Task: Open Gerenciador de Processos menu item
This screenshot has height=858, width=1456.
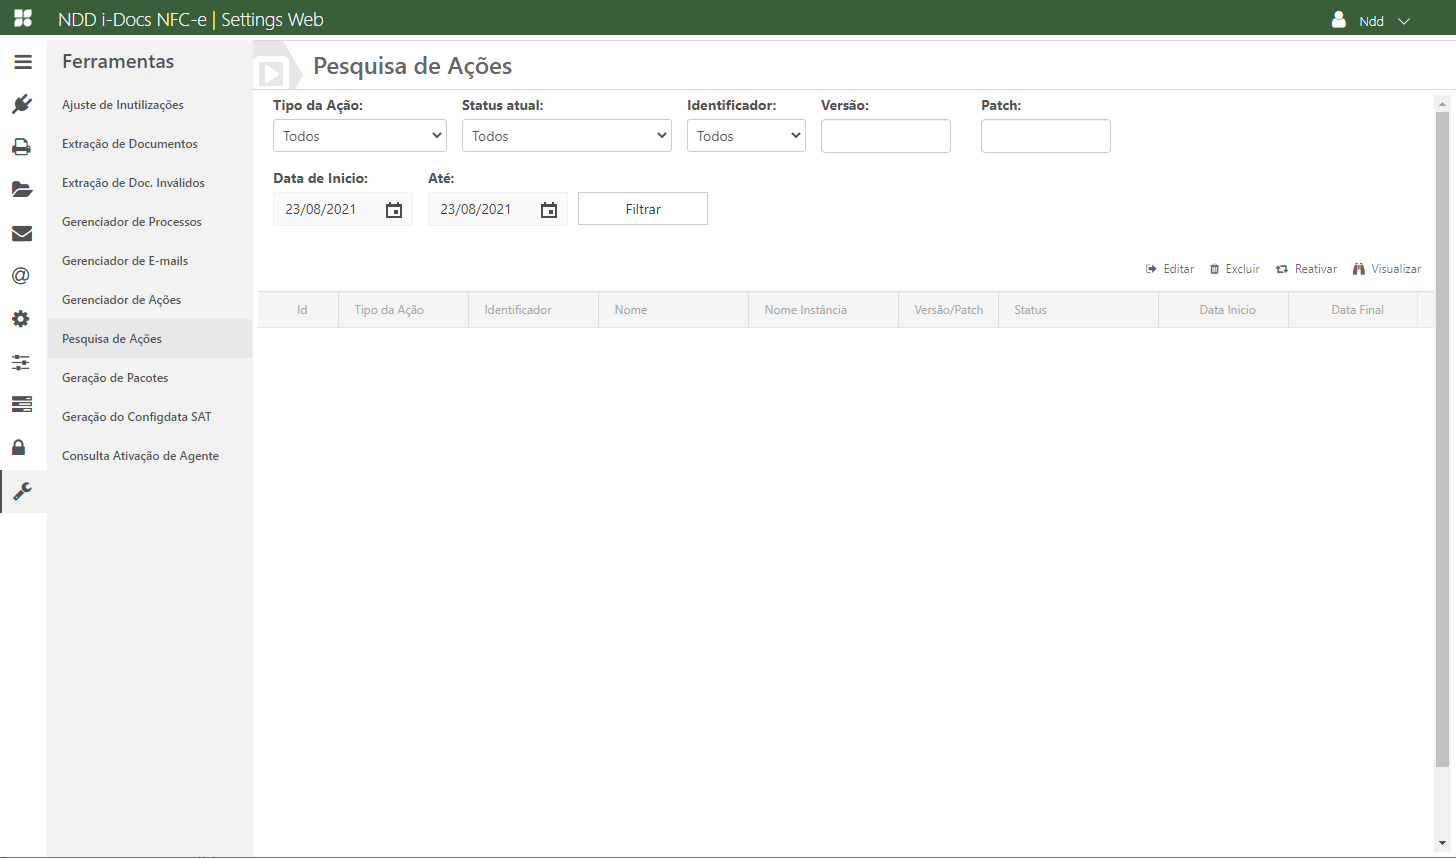Action: [x=132, y=222]
